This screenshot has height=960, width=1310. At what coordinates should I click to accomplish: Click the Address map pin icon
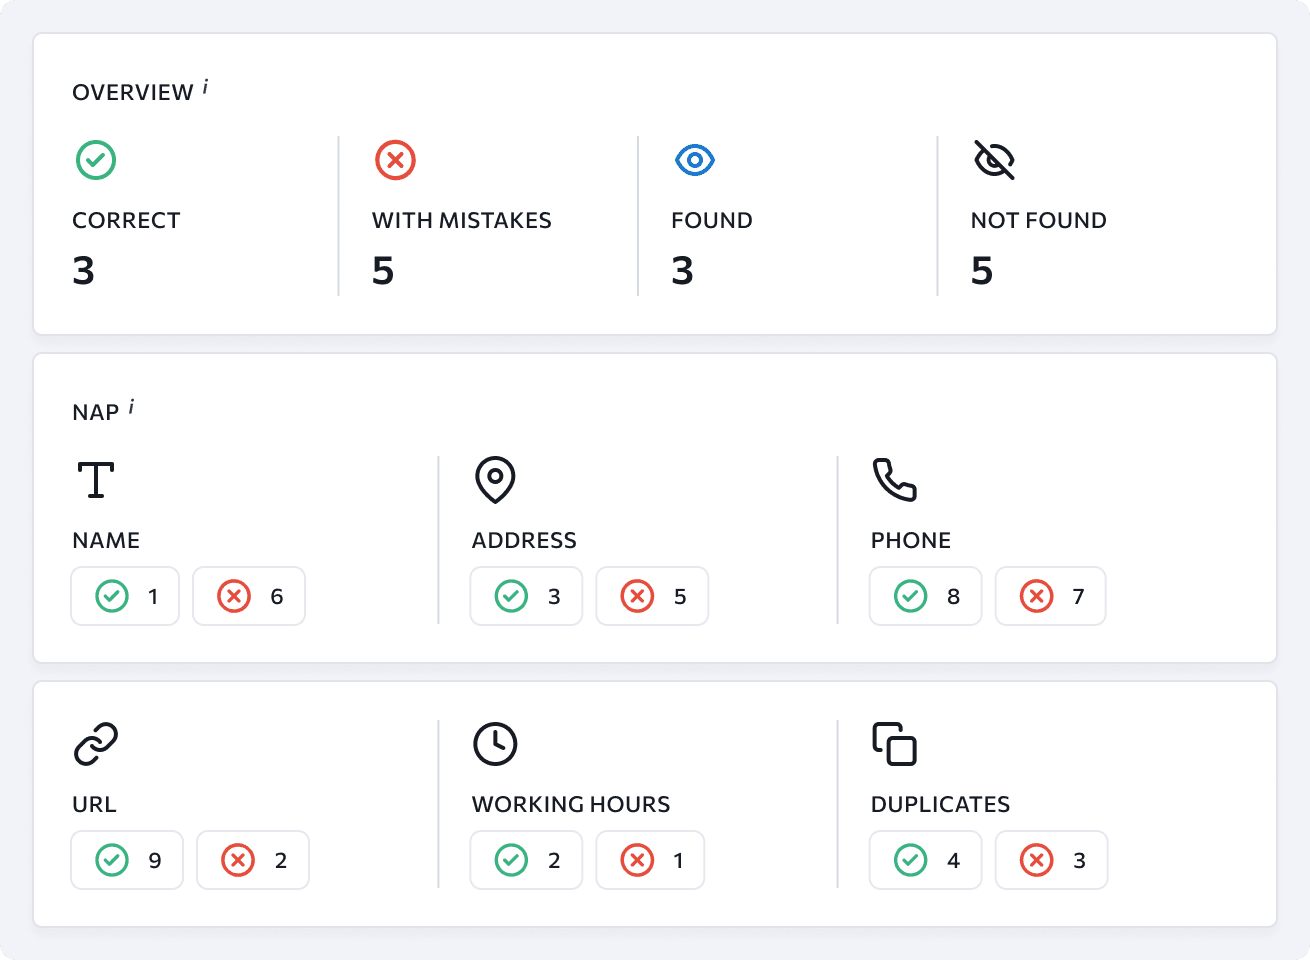495,480
